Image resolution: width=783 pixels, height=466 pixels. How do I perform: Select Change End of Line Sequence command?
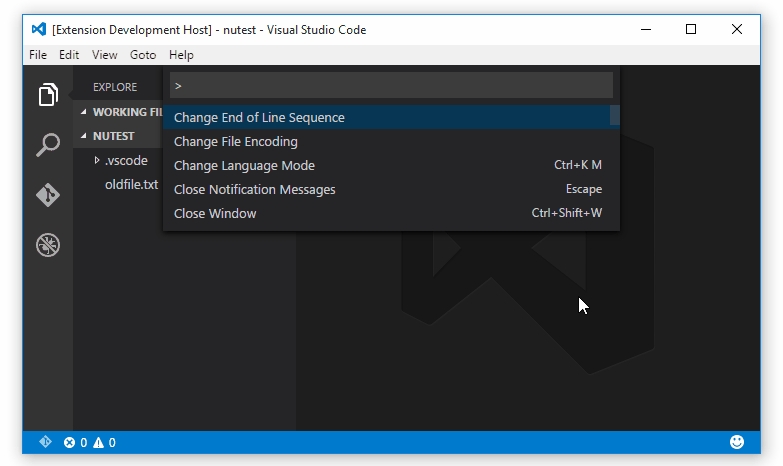tap(259, 117)
